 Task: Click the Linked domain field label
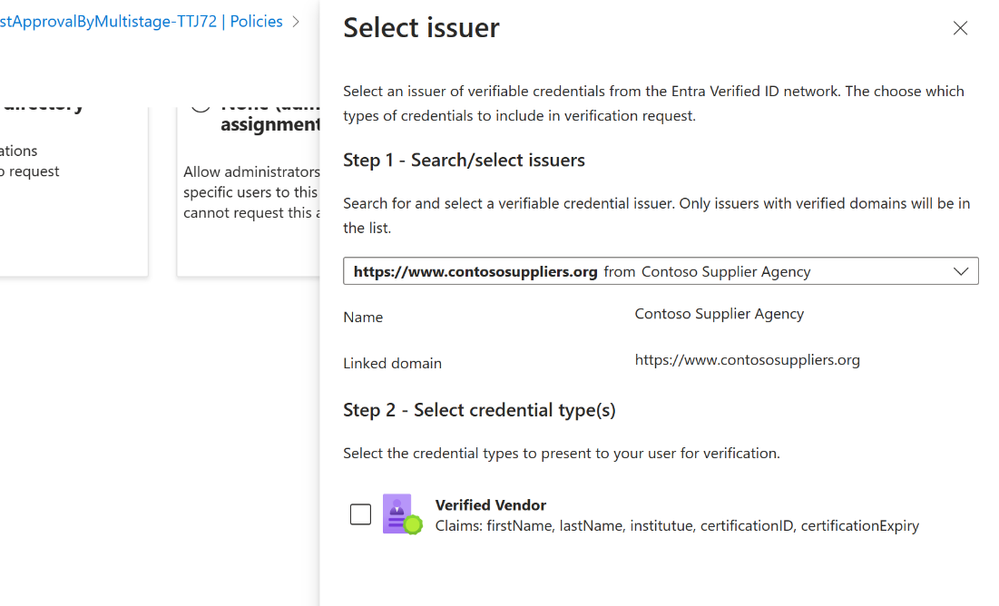(392, 363)
